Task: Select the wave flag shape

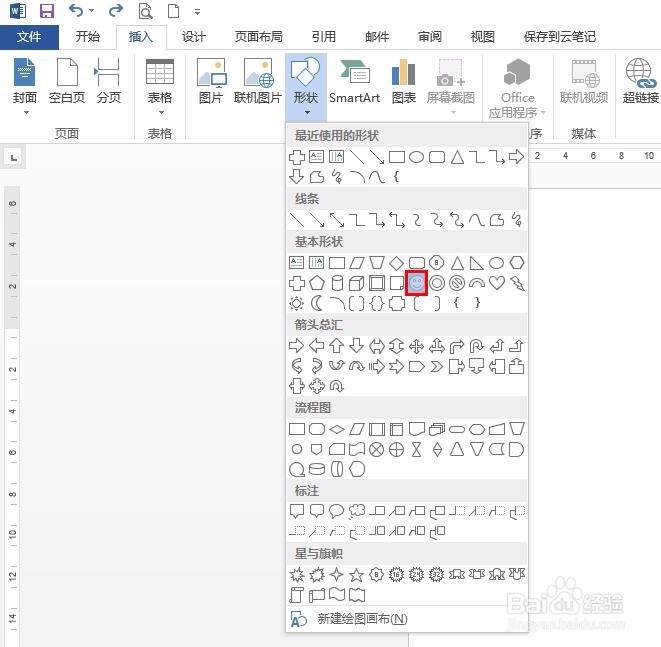Action: [336, 595]
